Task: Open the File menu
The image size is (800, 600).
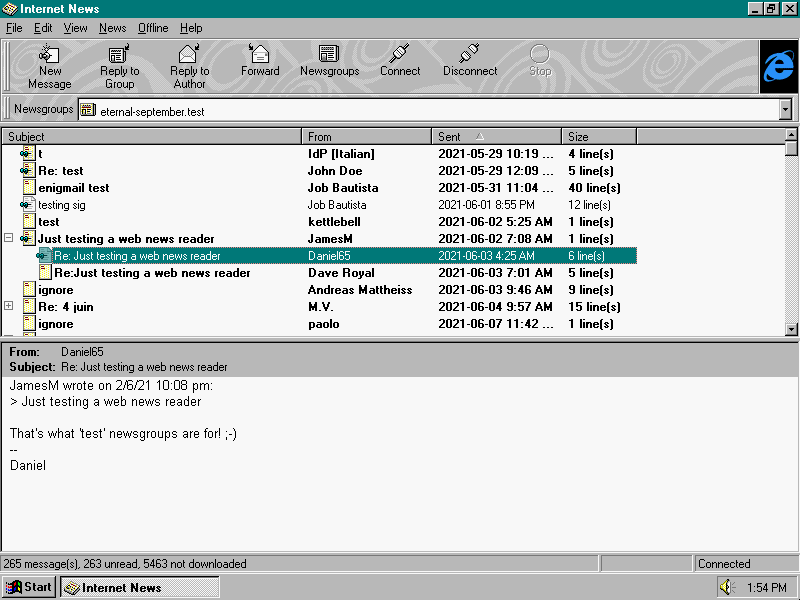Action: 14,28
